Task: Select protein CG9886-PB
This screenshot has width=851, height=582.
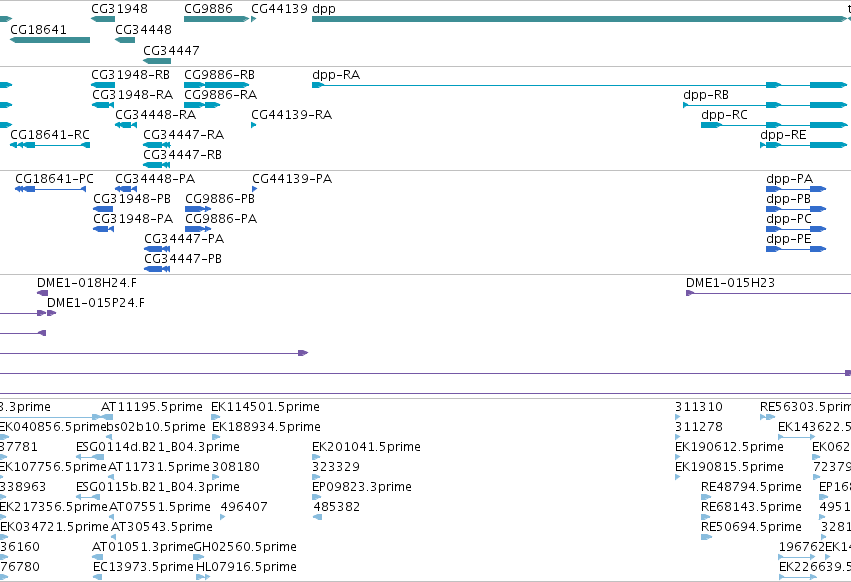Action: click(x=198, y=209)
